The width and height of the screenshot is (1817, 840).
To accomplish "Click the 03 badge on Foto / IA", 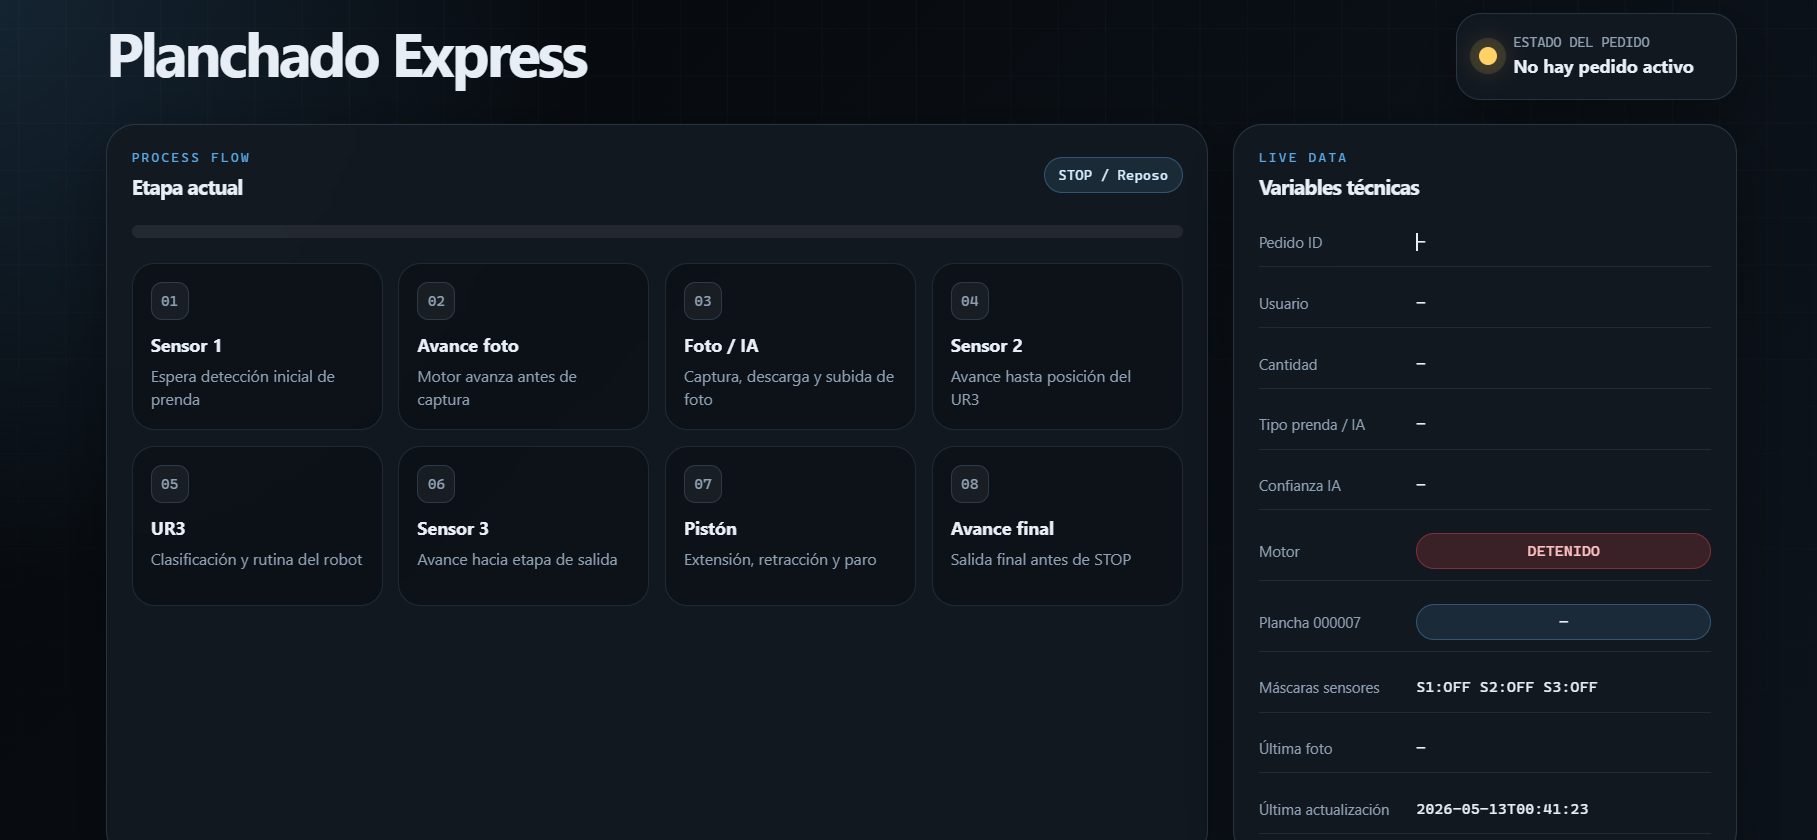I will [703, 301].
